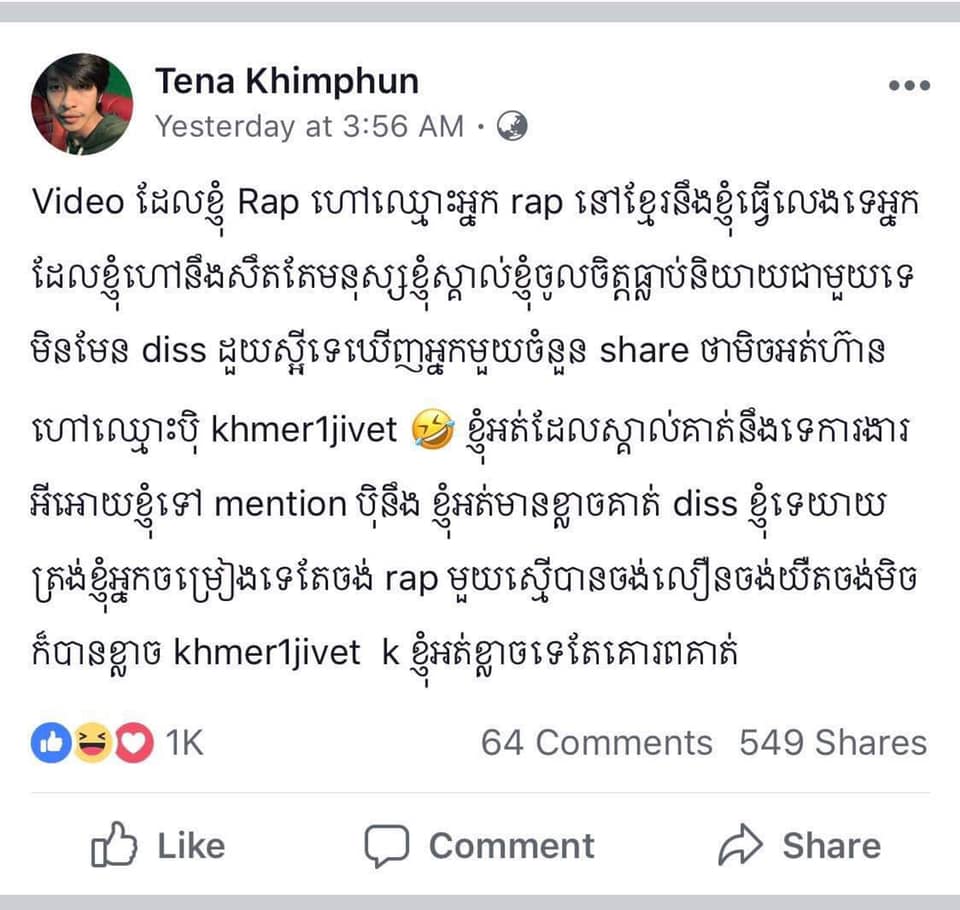Image resolution: width=960 pixels, height=910 pixels.
Task: Open Tena Khimphun's profile picture
Action: (x=82, y=104)
